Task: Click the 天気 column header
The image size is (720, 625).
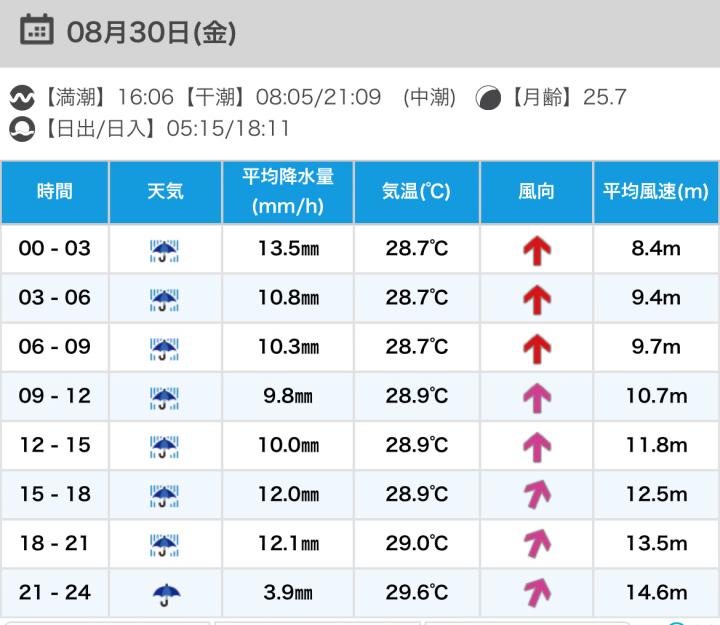Action: [165, 192]
